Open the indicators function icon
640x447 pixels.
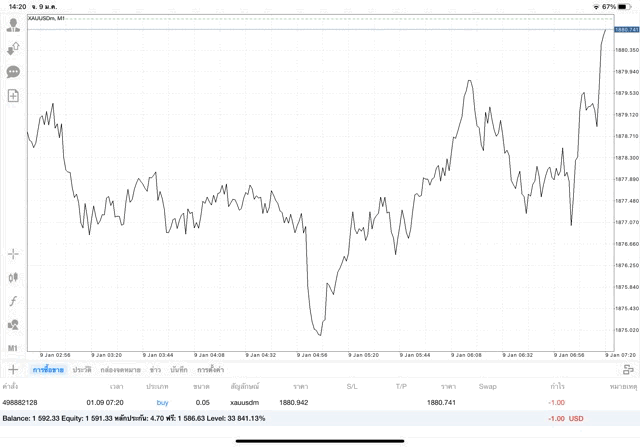(13, 301)
